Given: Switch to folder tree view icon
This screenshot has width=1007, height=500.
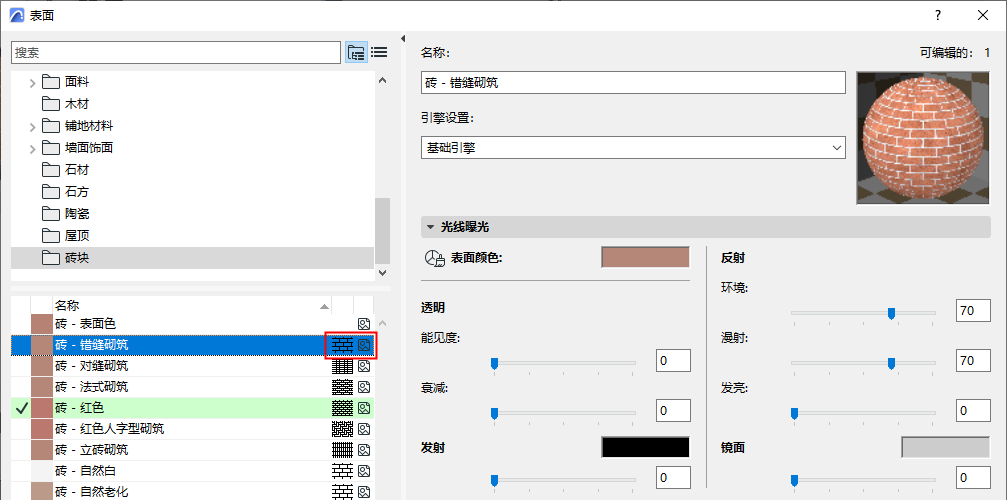Looking at the screenshot, I should coord(356,53).
